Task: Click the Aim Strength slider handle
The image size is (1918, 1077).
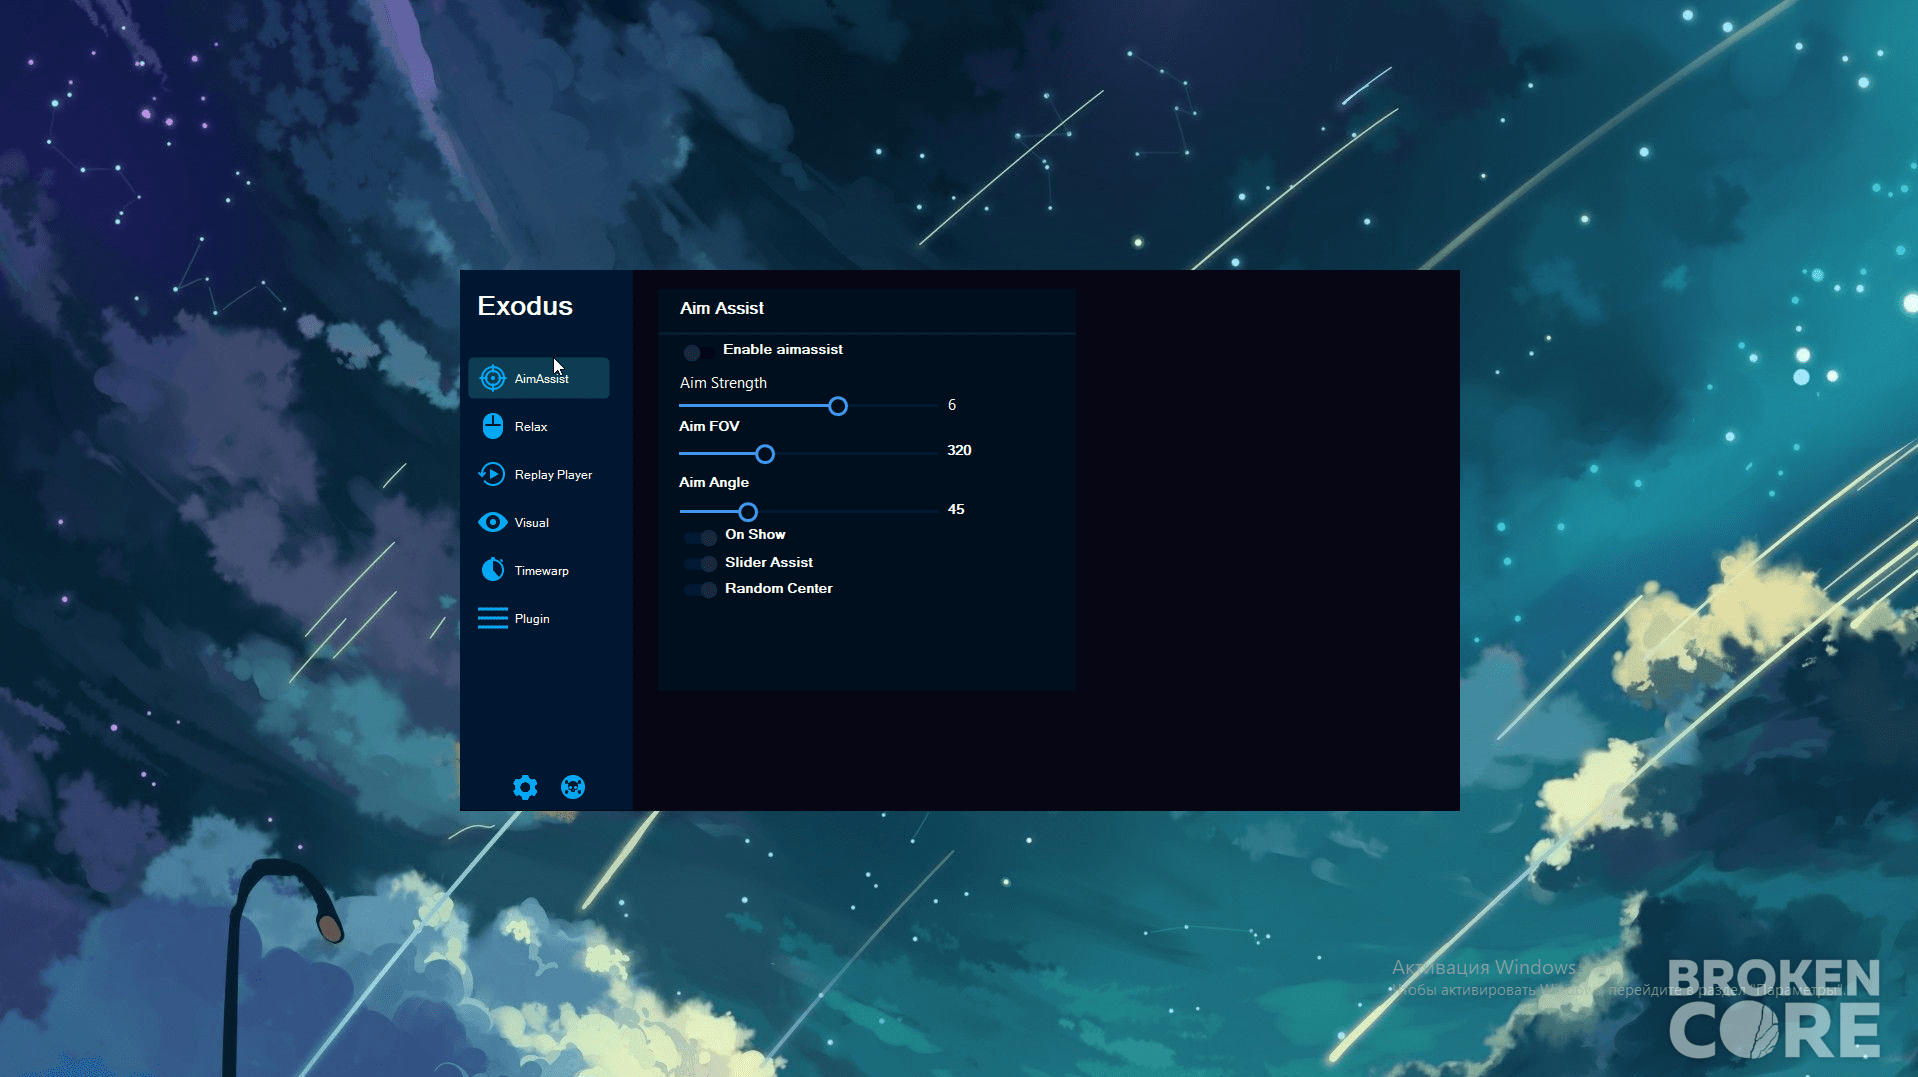Action: pos(838,406)
